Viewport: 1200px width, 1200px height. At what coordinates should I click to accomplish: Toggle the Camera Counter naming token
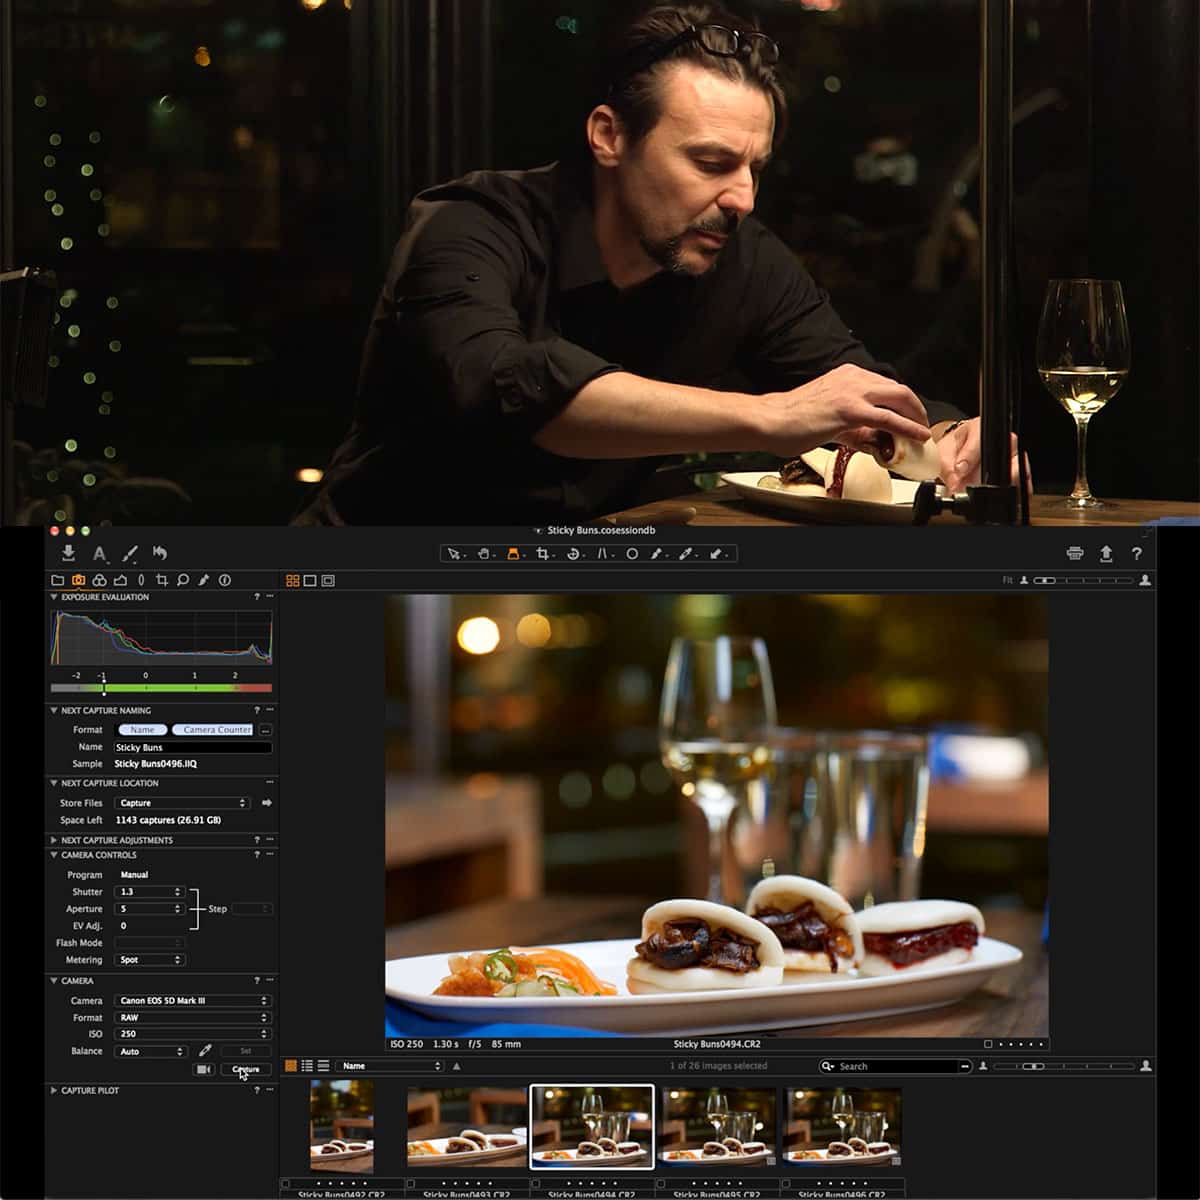(x=215, y=730)
